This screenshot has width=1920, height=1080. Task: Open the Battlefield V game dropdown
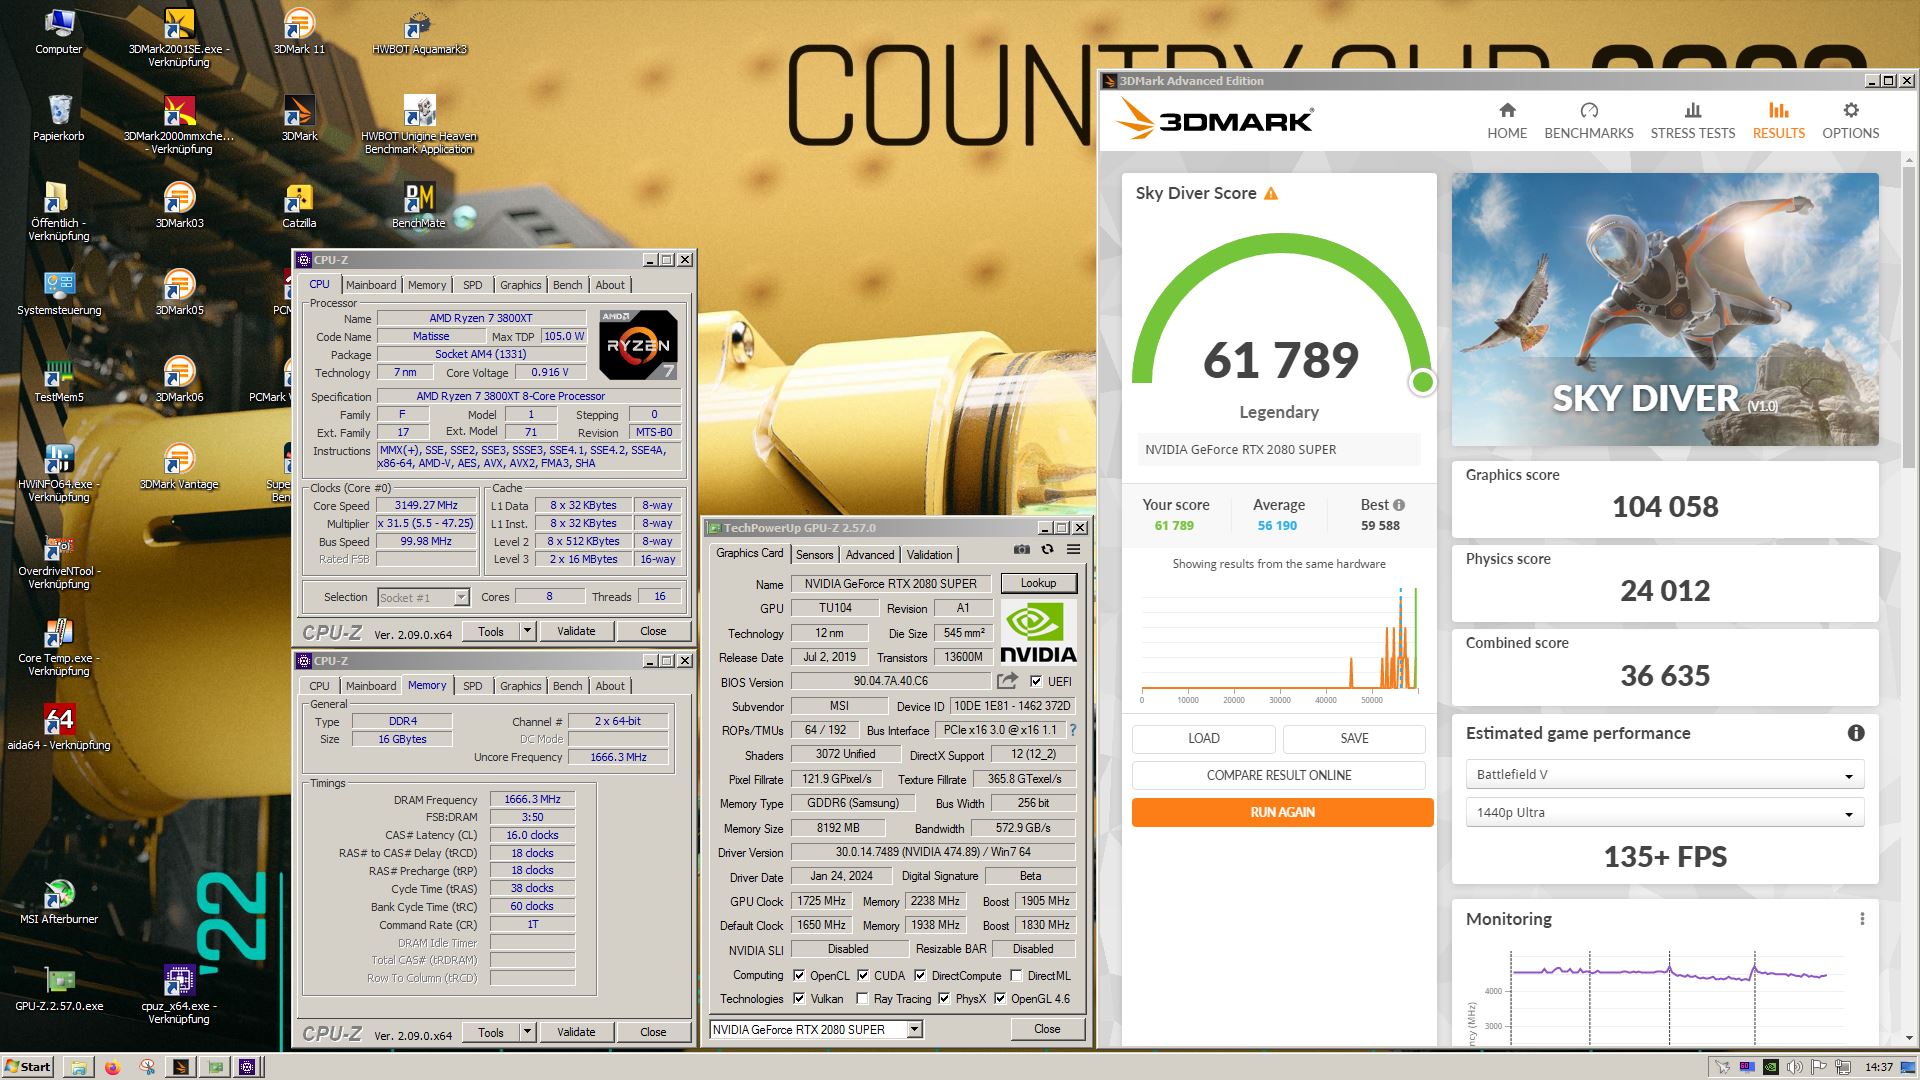[1665, 775]
